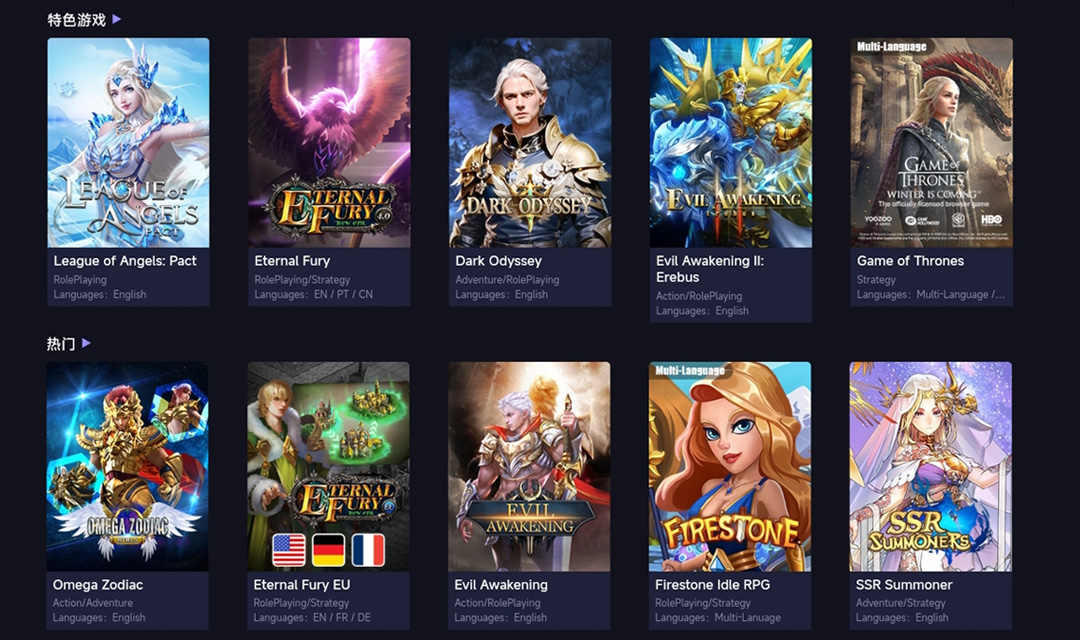Select the Omega Zodiac game artwork
The image size is (1080, 640).
[127, 466]
